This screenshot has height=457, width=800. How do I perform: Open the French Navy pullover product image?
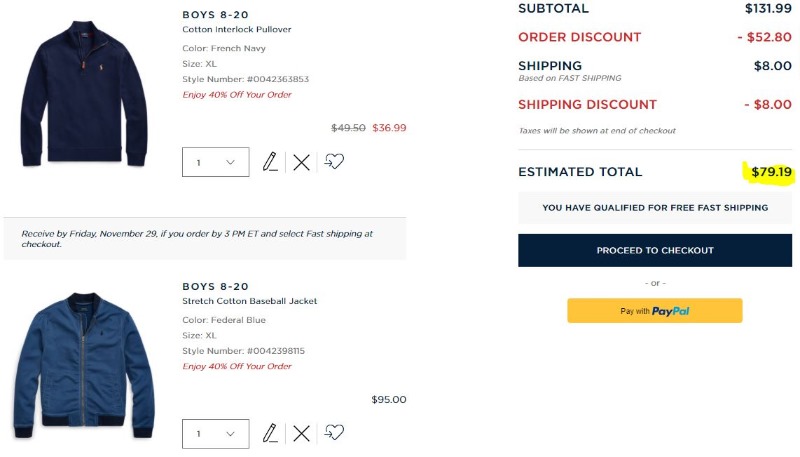coord(84,94)
